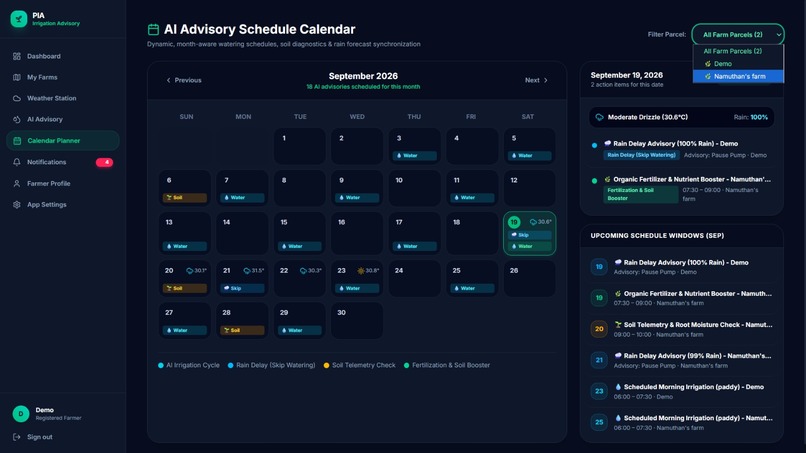Click Water tag on September 3
The width and height of the screenshot is (806, 453).
coord(414,155)
